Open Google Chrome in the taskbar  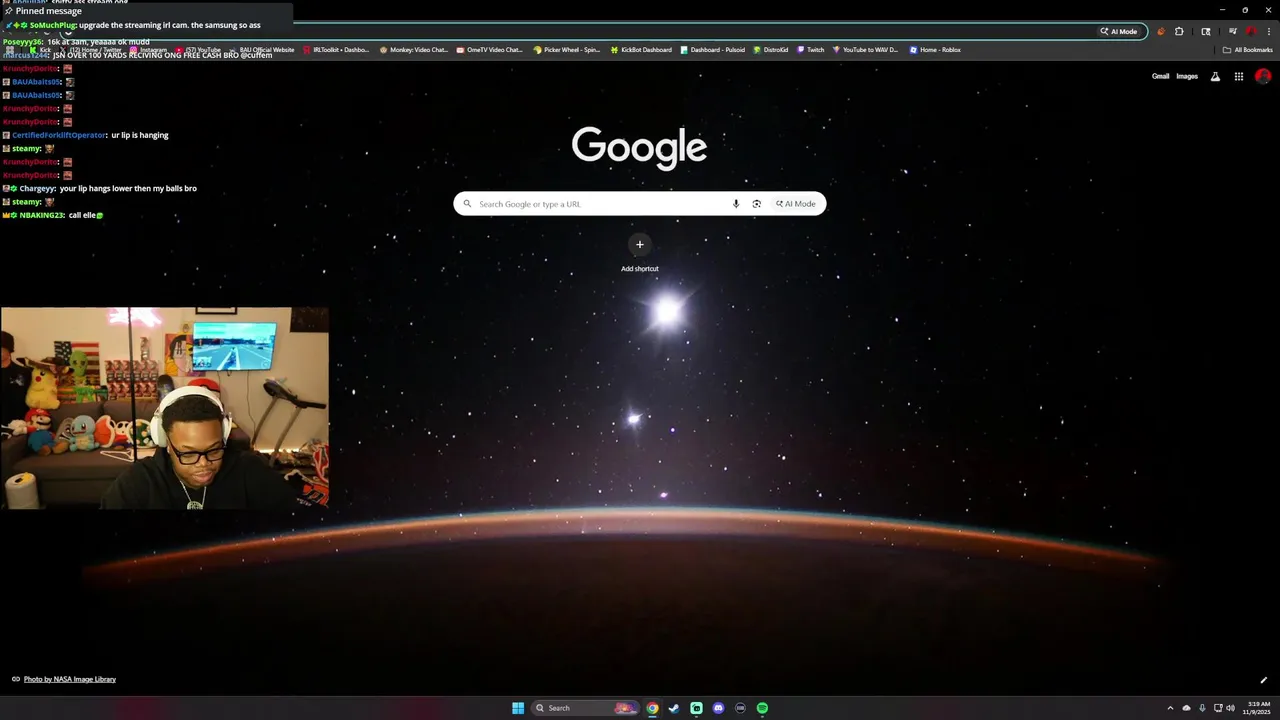(x=652, y=708)
